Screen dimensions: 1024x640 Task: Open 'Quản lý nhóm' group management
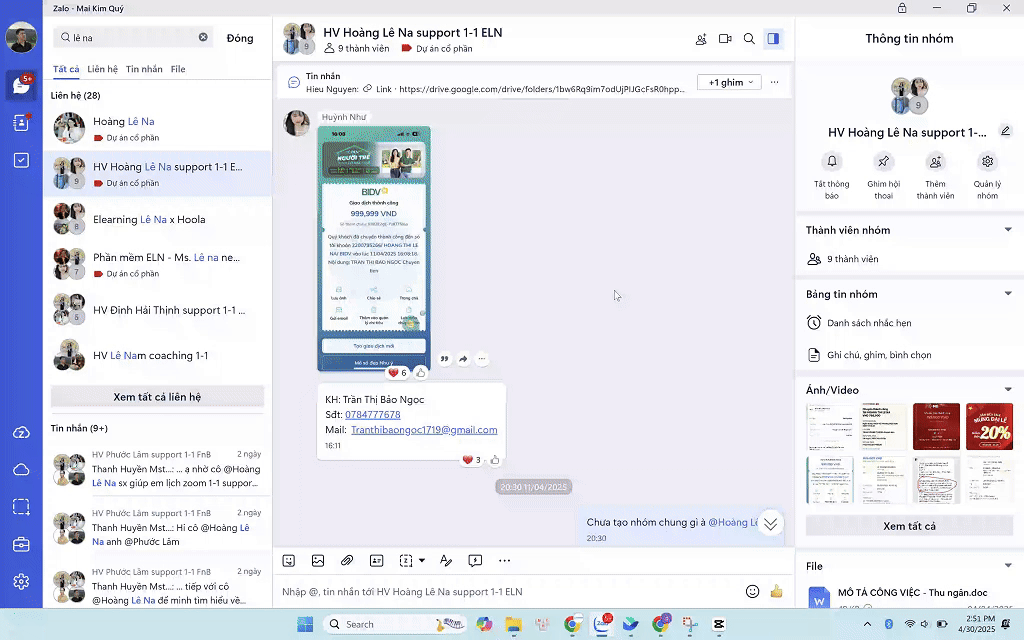pos(987,176)
